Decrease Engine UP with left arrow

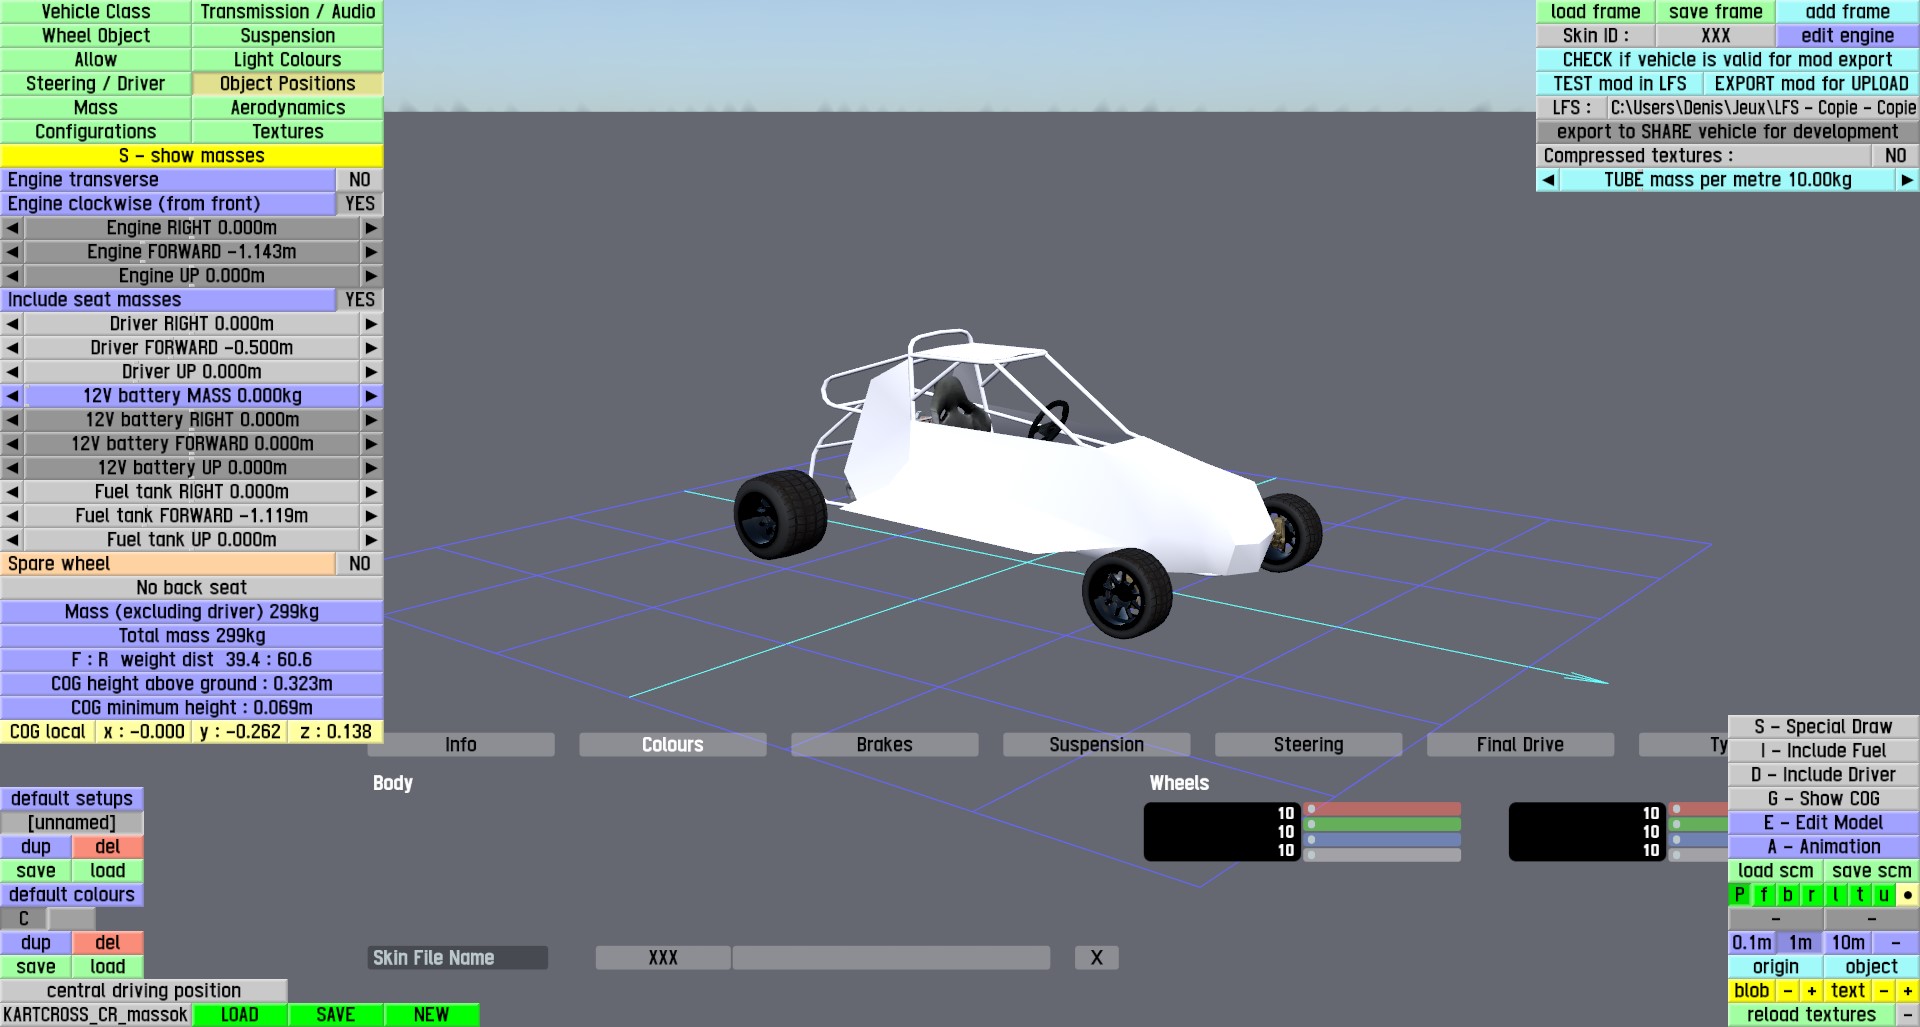coord(12,276)
